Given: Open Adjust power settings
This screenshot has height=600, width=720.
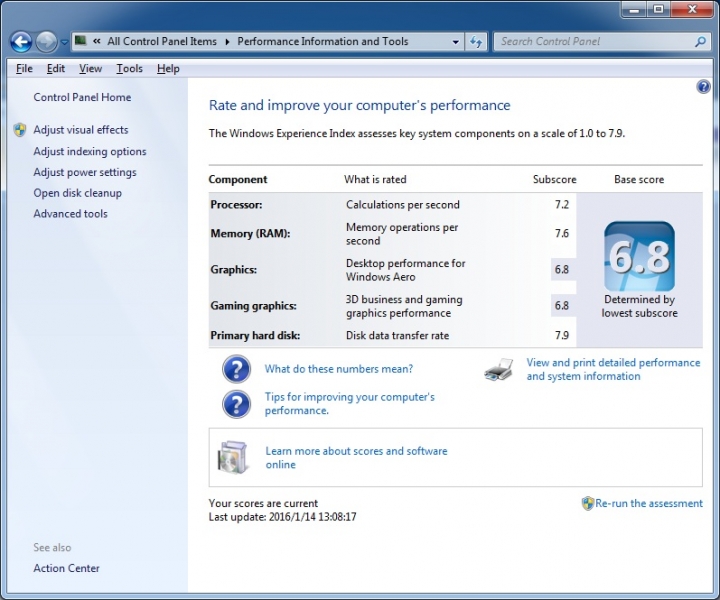Looking at the screenshot, I should (85, 172).
